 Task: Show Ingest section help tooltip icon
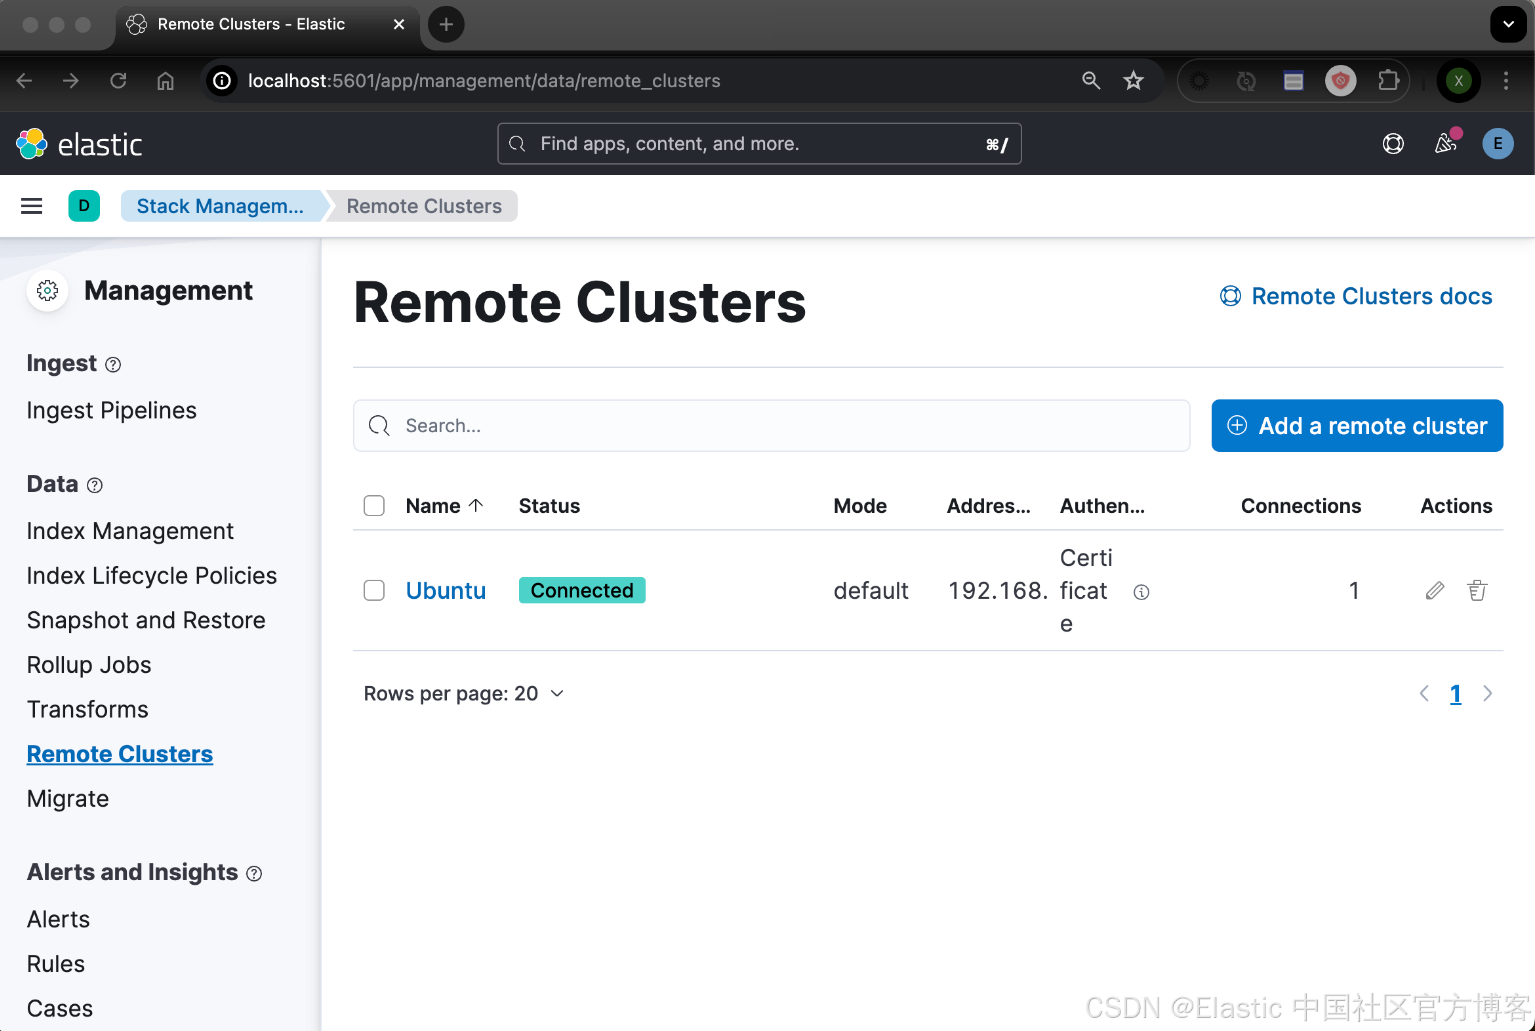113,365
